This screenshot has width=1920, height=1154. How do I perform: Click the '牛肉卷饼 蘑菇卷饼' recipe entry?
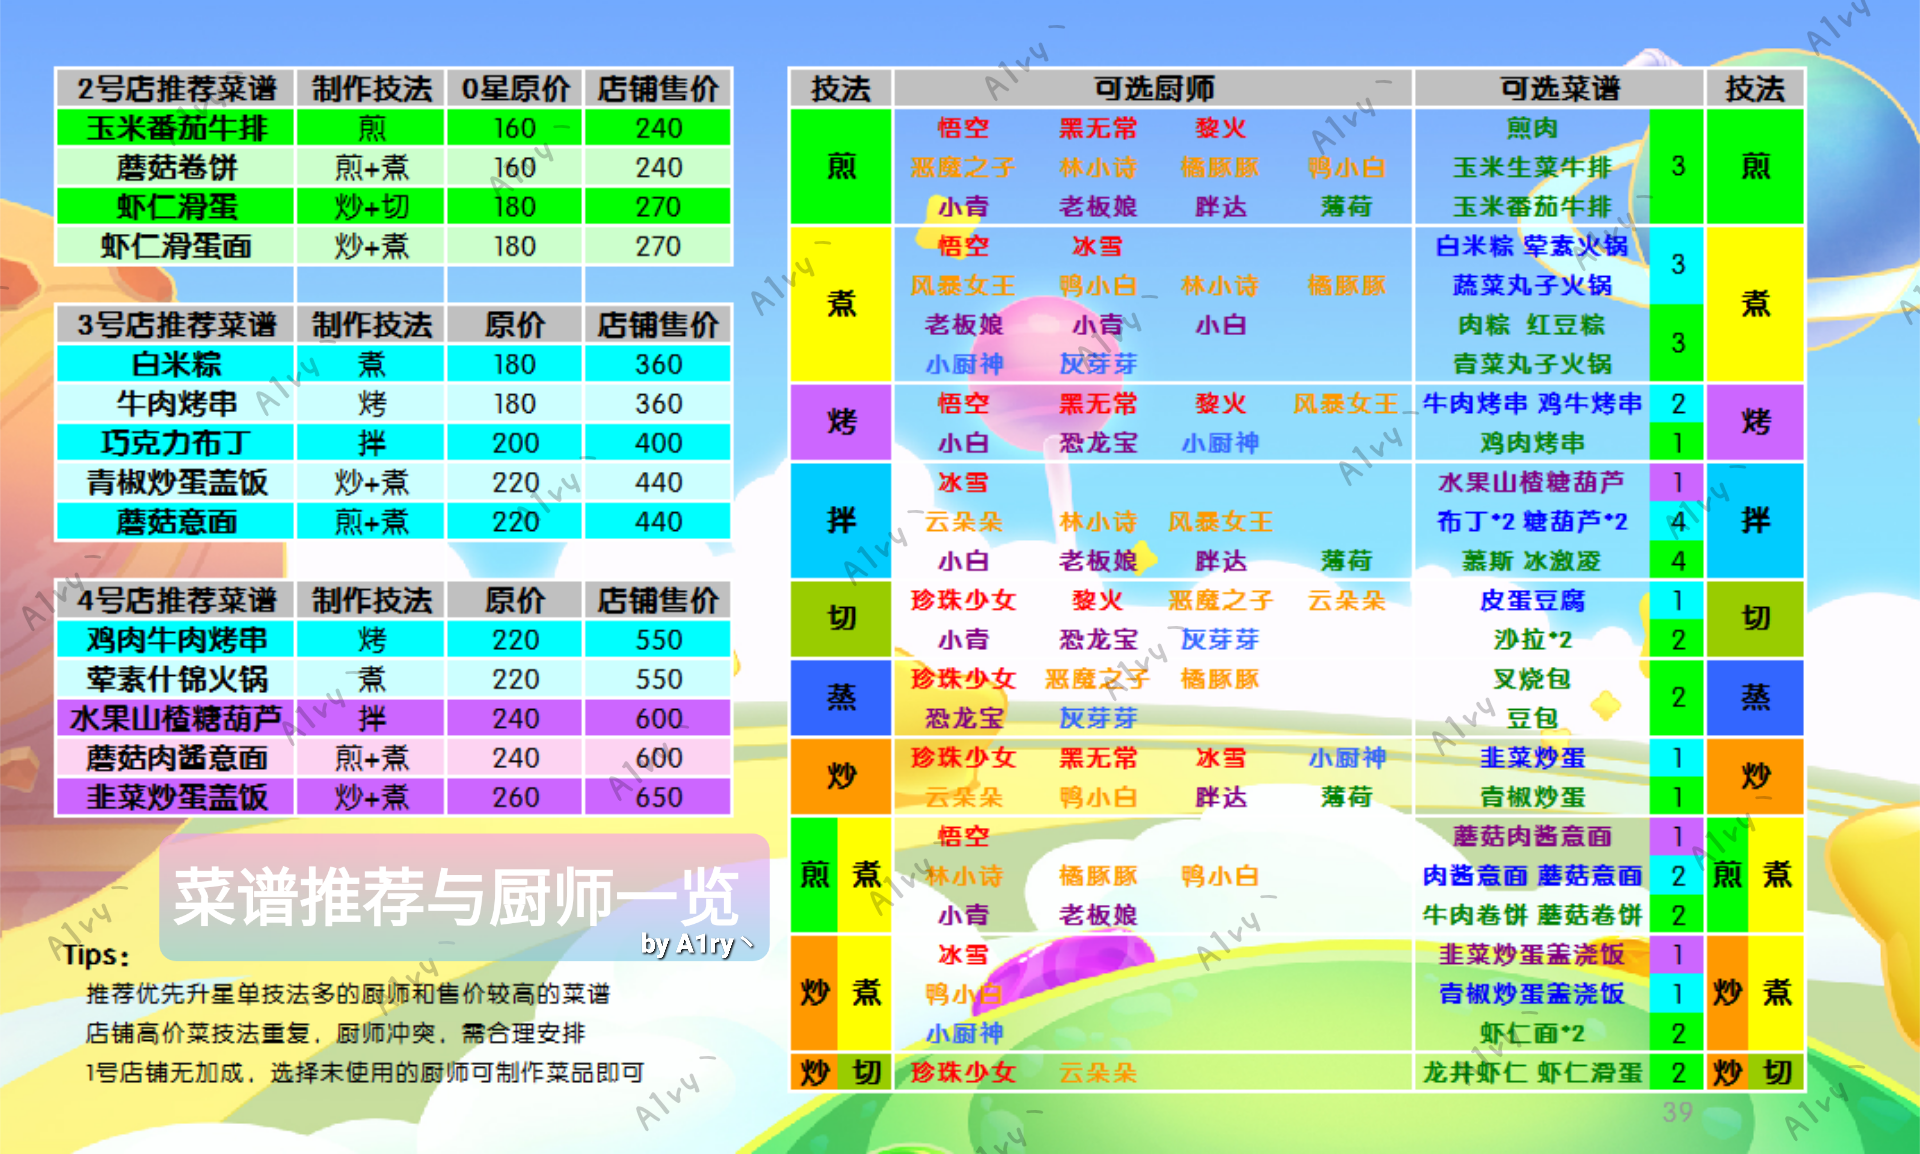point(1532,915)
